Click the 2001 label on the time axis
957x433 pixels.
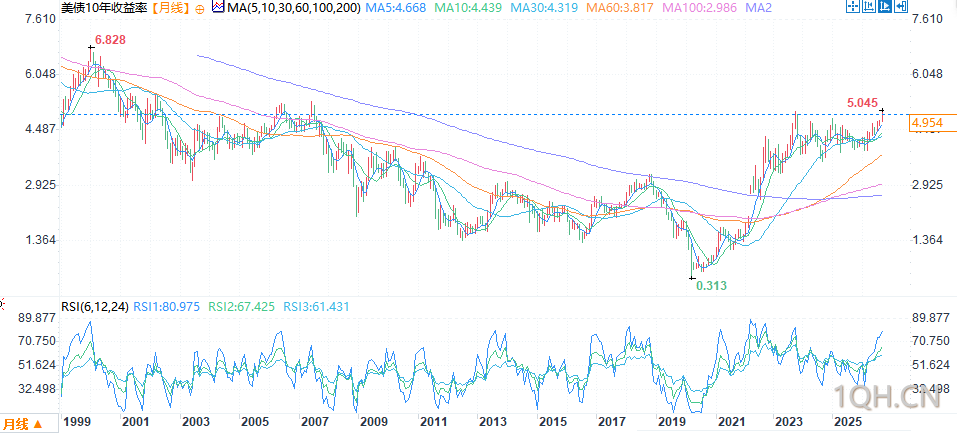pyautogui.click(x=135, y=422)
